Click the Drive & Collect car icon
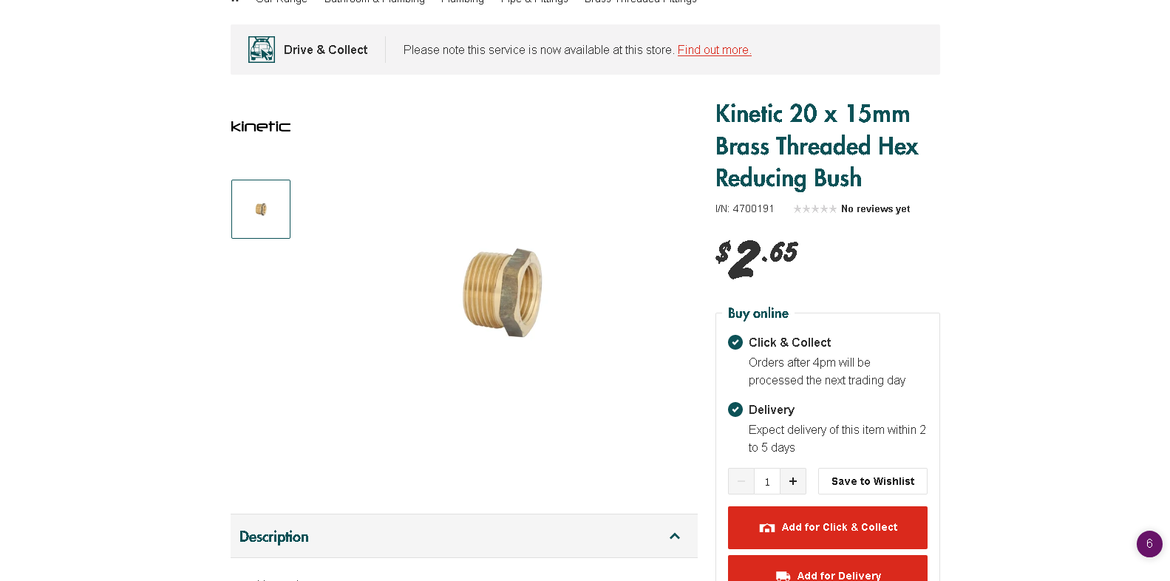 (261, 50)
